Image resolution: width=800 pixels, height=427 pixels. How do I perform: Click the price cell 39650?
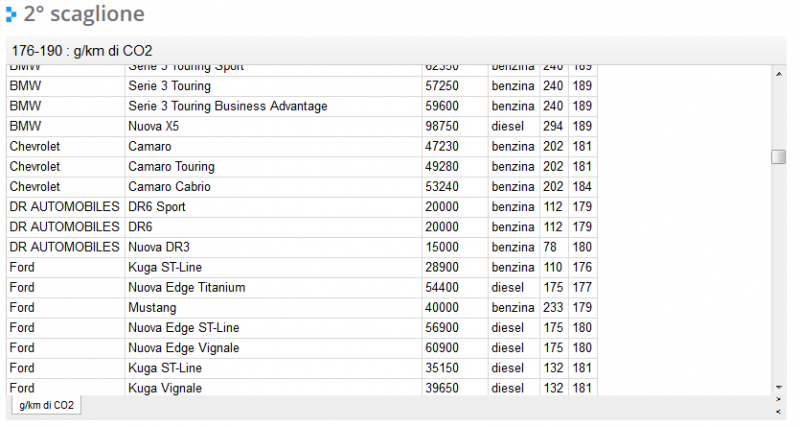(x=455, y=387)
